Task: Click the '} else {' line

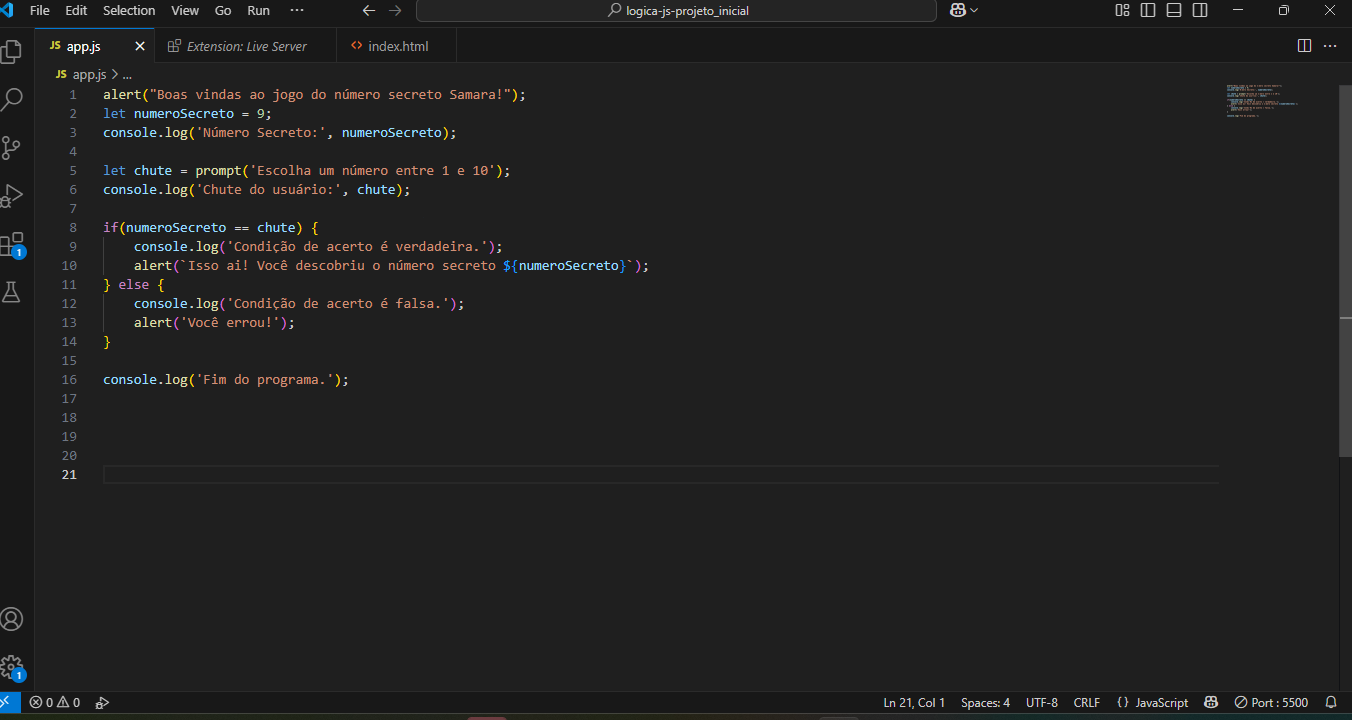Action: pyautogui.click(x=134, y=285)
